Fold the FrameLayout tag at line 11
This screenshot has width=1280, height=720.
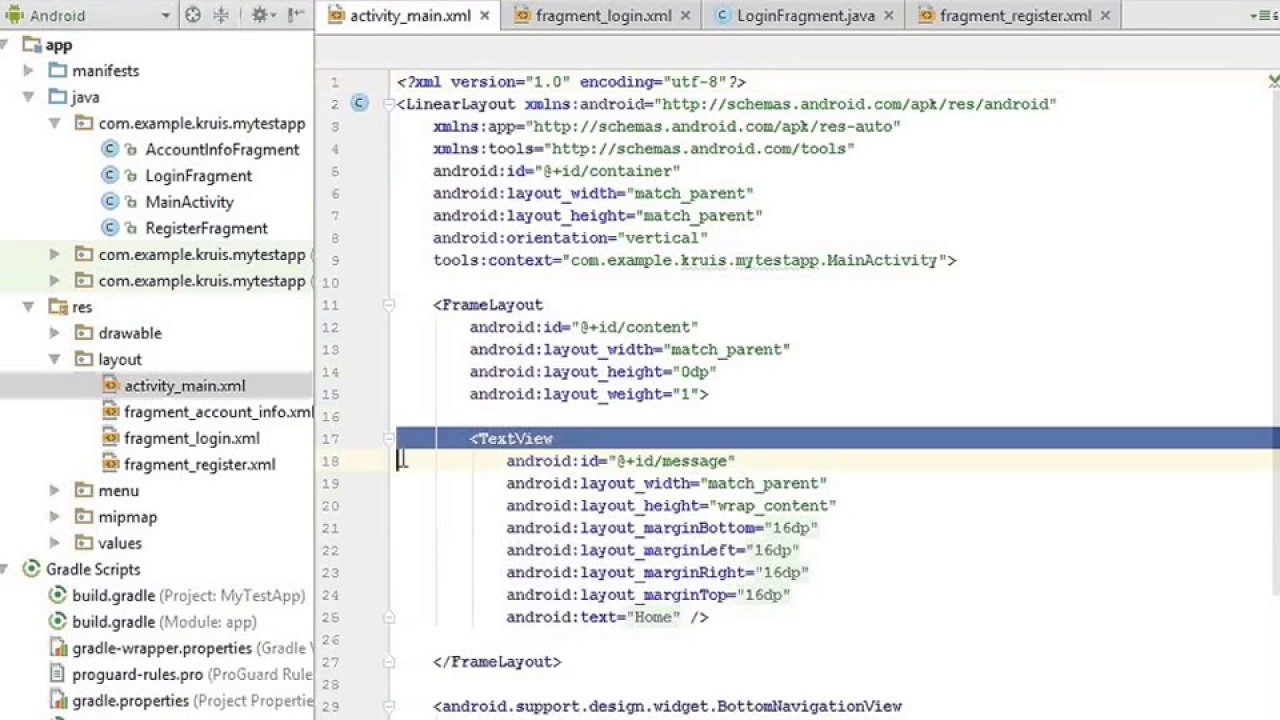(x=389, y=305)
